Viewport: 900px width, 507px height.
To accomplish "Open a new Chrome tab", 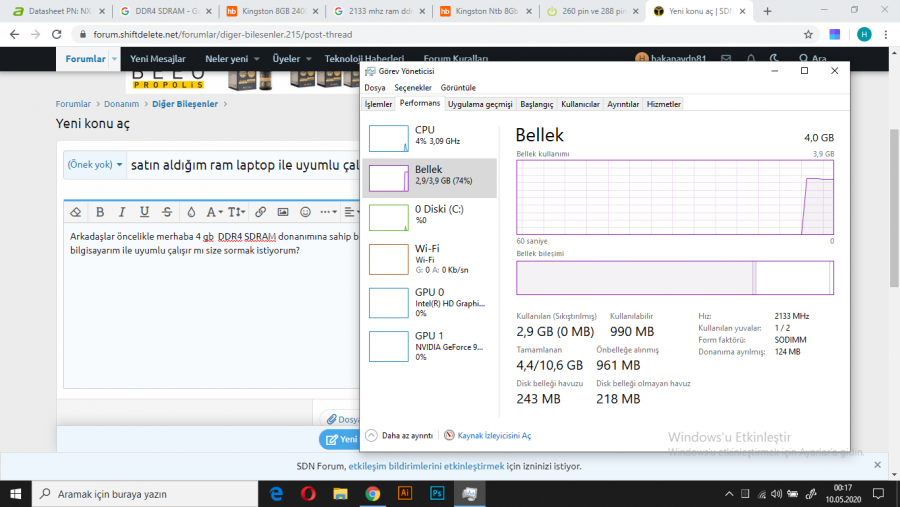I will pos(767,11).
